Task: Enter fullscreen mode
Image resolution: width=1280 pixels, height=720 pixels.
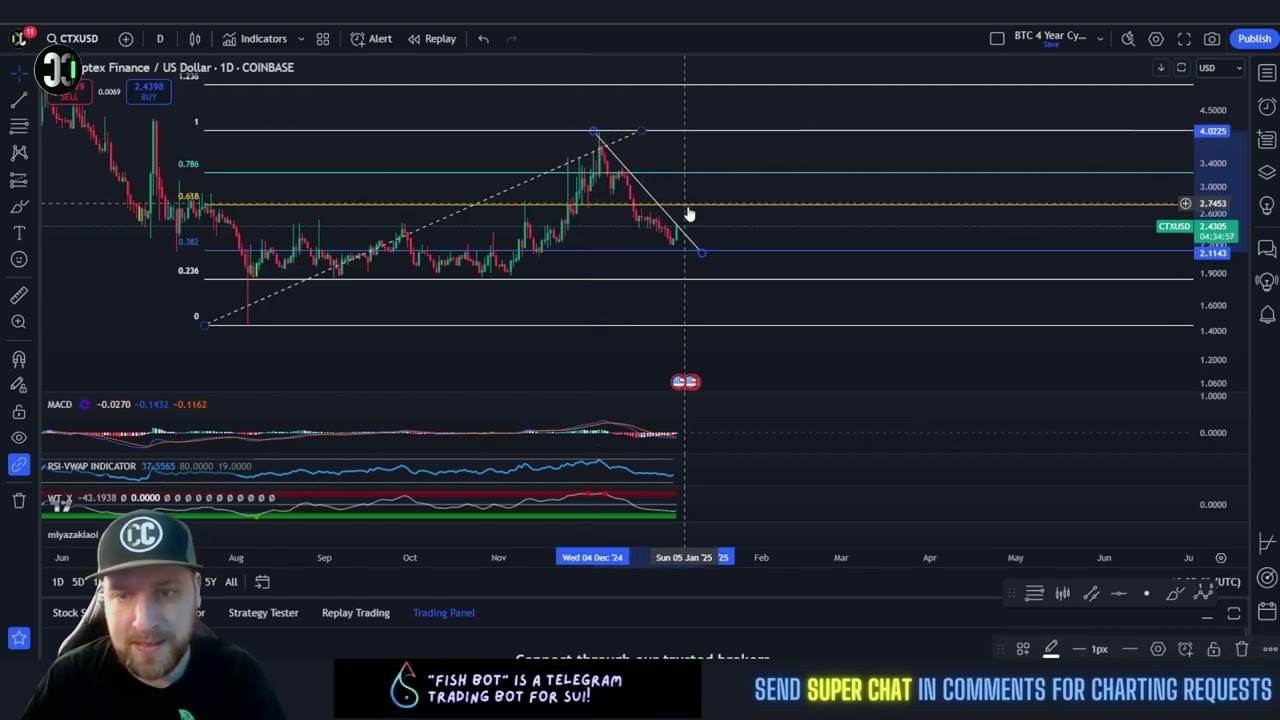Action: [1184, 39]
